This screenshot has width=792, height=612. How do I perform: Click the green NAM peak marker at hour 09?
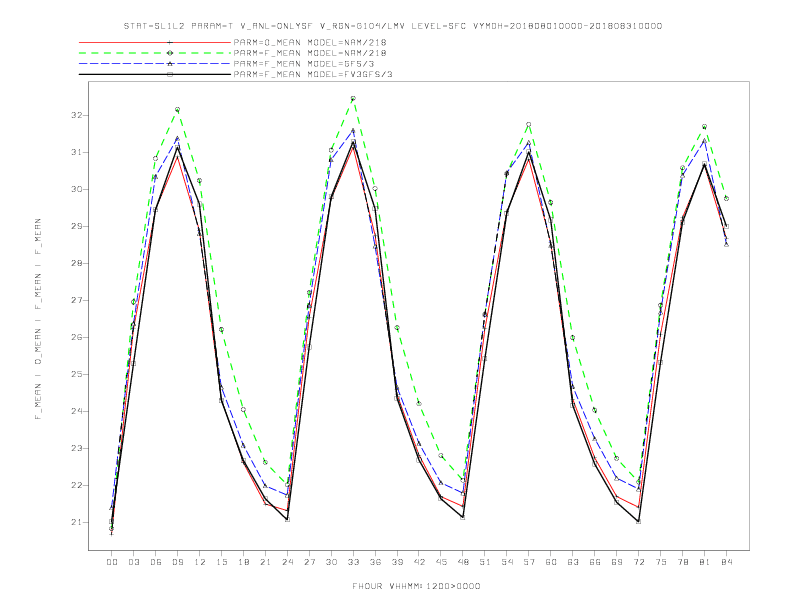click(177, 110)
